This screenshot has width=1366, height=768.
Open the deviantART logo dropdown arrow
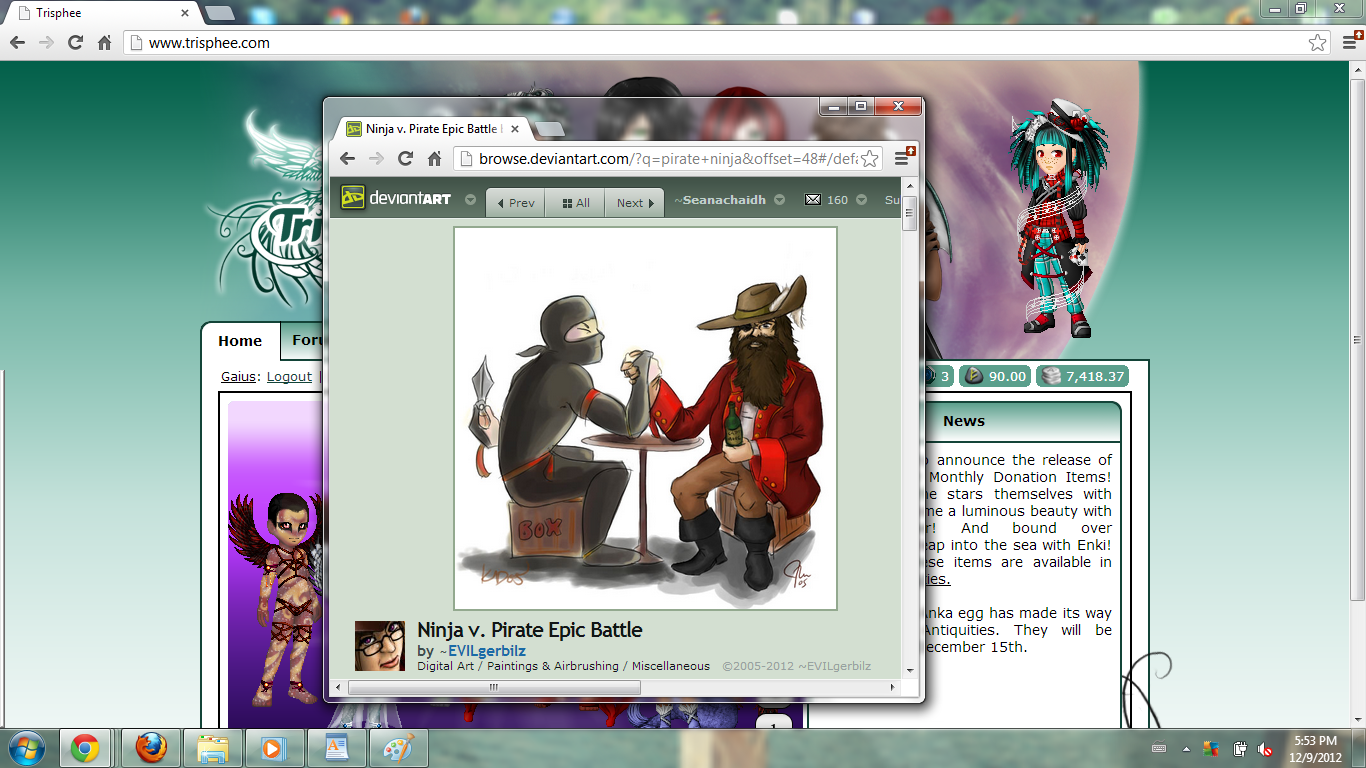[x=470, y=200]
